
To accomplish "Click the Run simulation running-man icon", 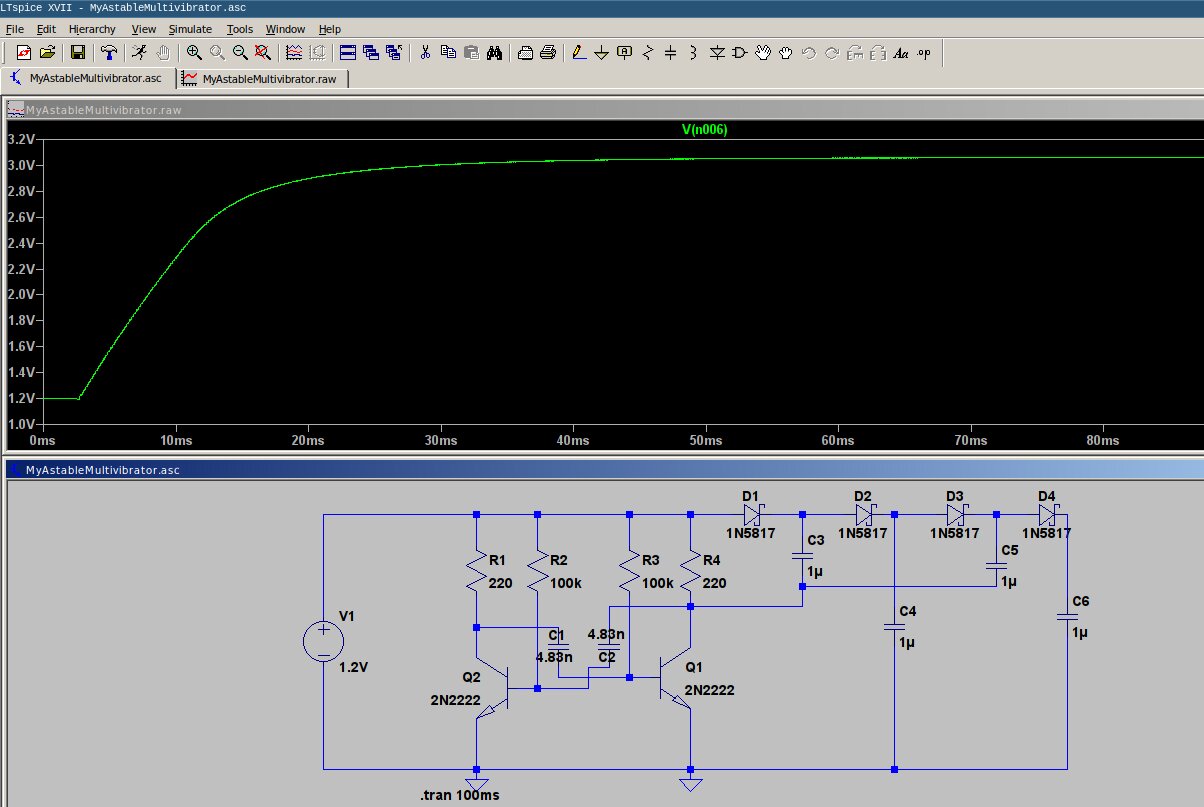I will tap(139, 53).
